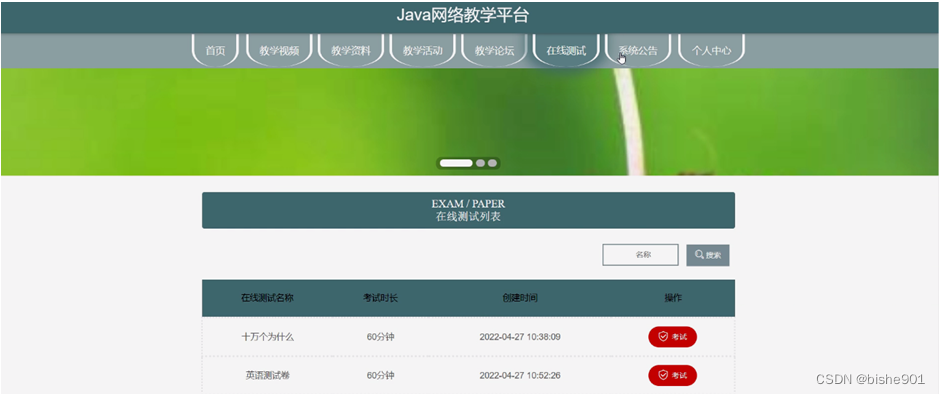Click the shield icon in 英语测试卷 row
This screenshot has height=394, width=940.
(663, 375)
